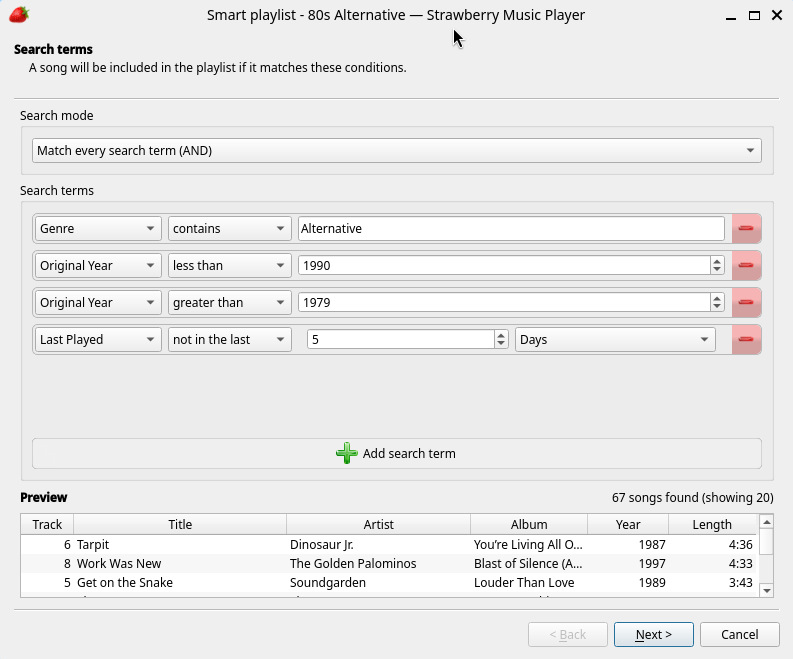Open field dropdown on the 1979 row

point(98,302)
